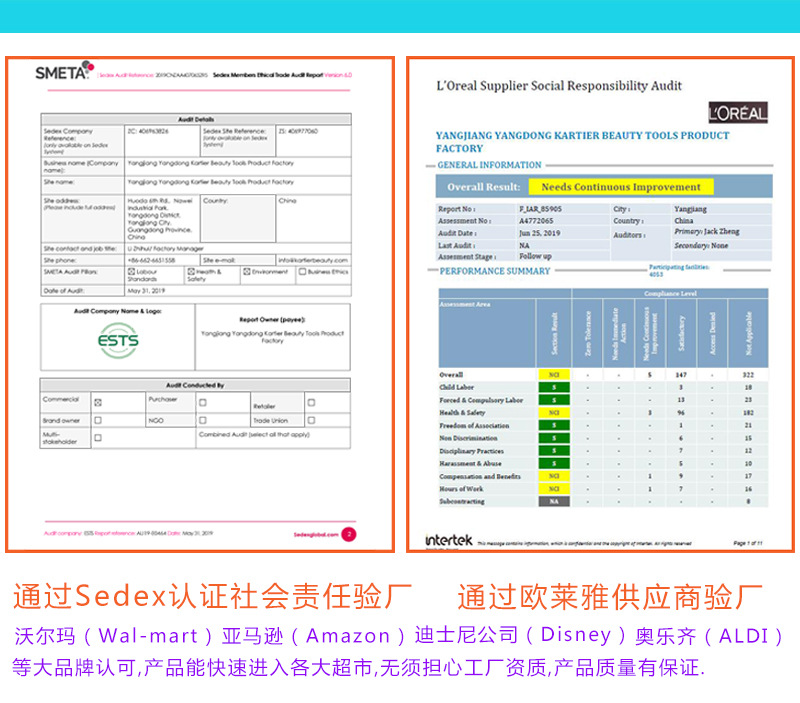Click the info@kartierbeauty.com e-mail address

tap(313, 260)
